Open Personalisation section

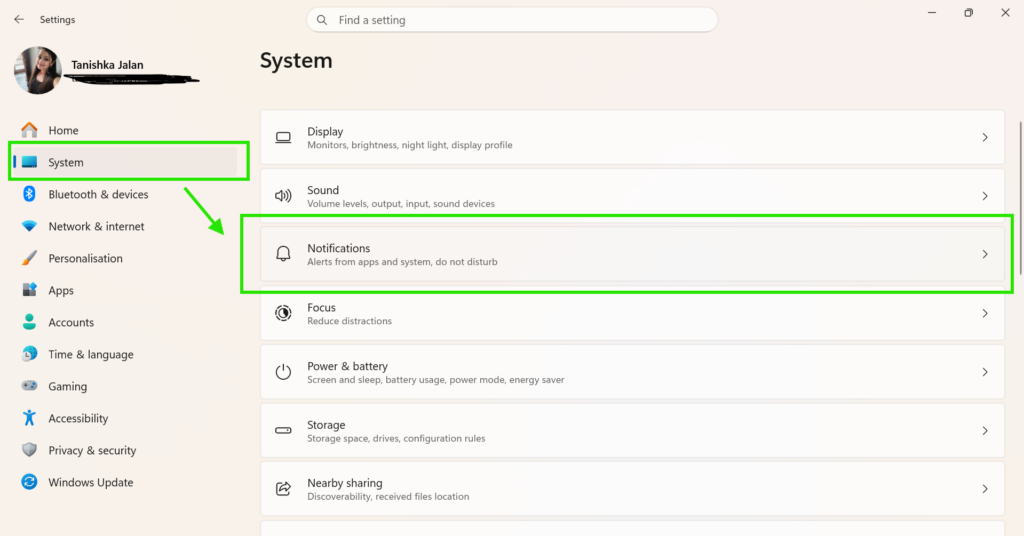point(124,258)
